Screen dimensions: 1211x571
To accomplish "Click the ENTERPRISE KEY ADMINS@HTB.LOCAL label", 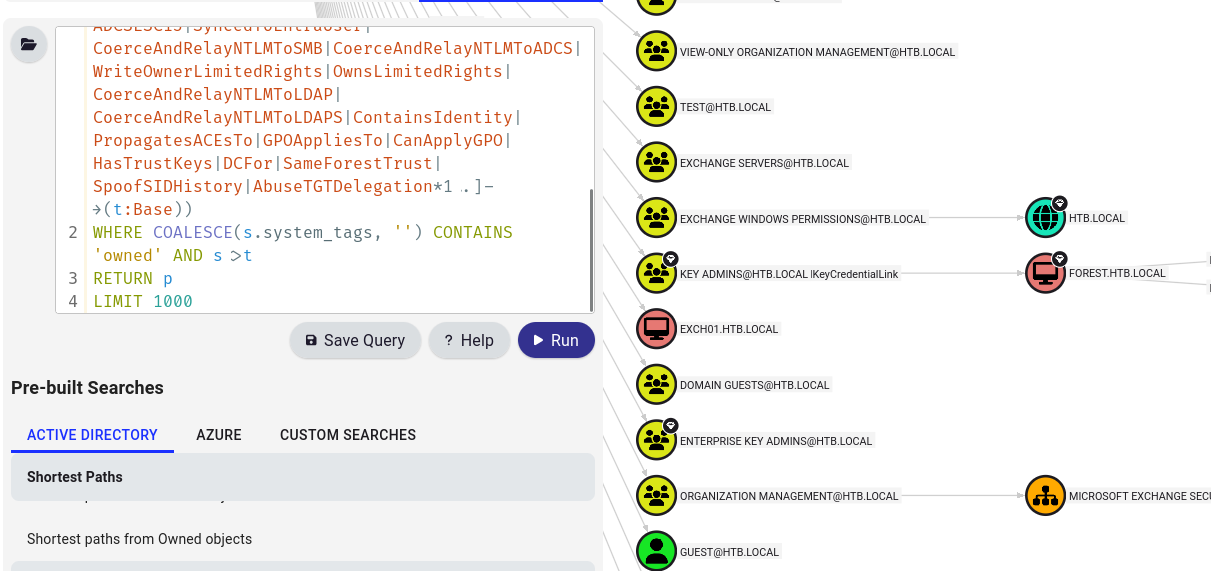I will (x=776, y=440).
